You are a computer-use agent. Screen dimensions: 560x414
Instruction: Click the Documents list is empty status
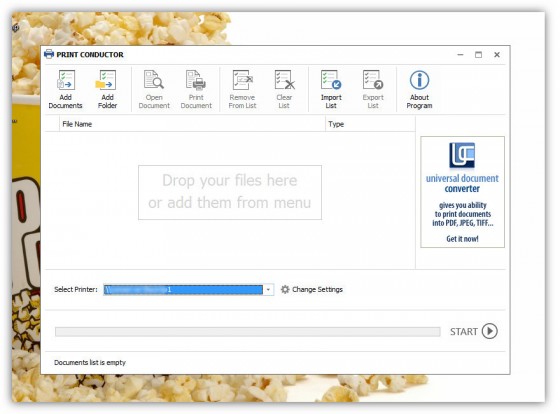90,362
